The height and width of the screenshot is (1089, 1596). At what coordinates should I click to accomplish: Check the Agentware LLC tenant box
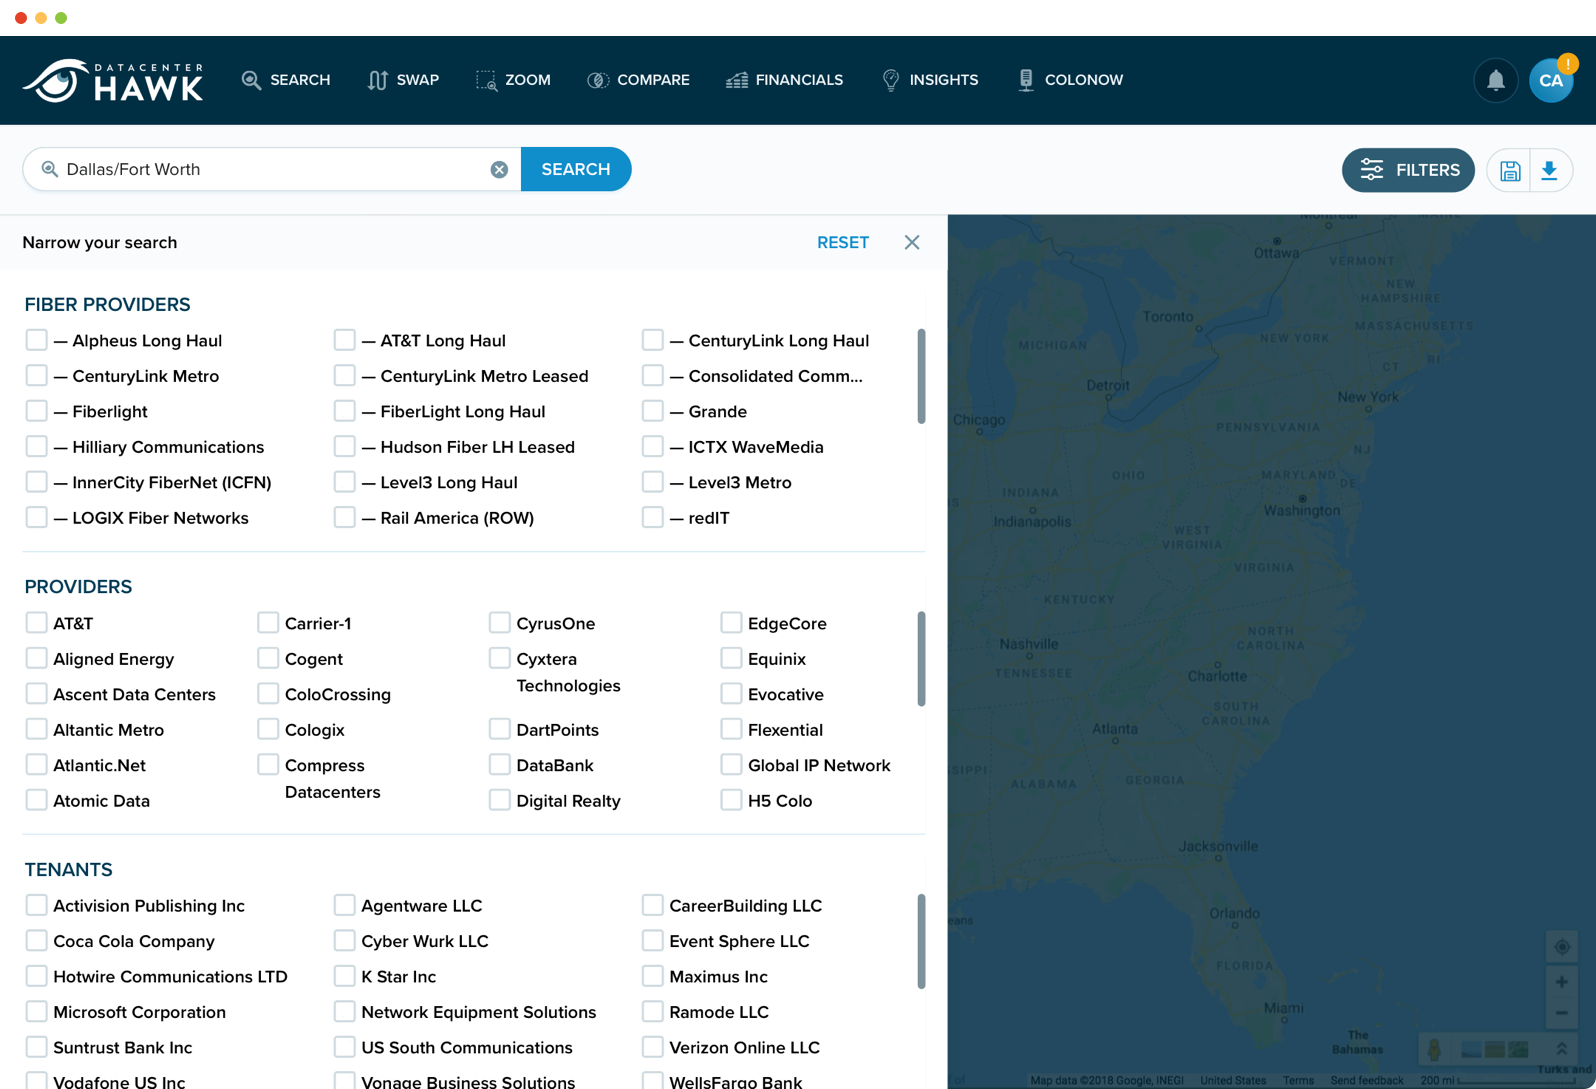pyautogui.click(x=344, y=905)
